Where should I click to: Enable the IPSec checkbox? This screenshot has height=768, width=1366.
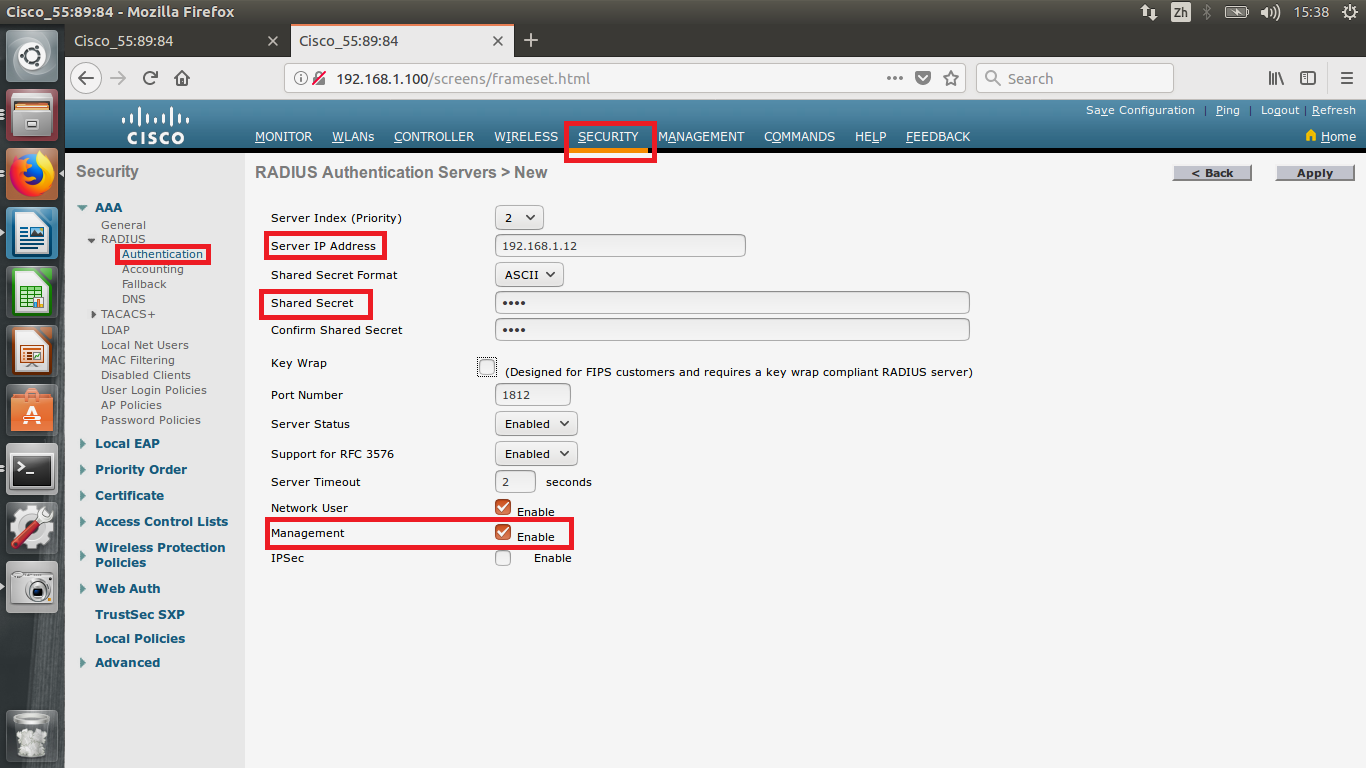pos(503,558)
